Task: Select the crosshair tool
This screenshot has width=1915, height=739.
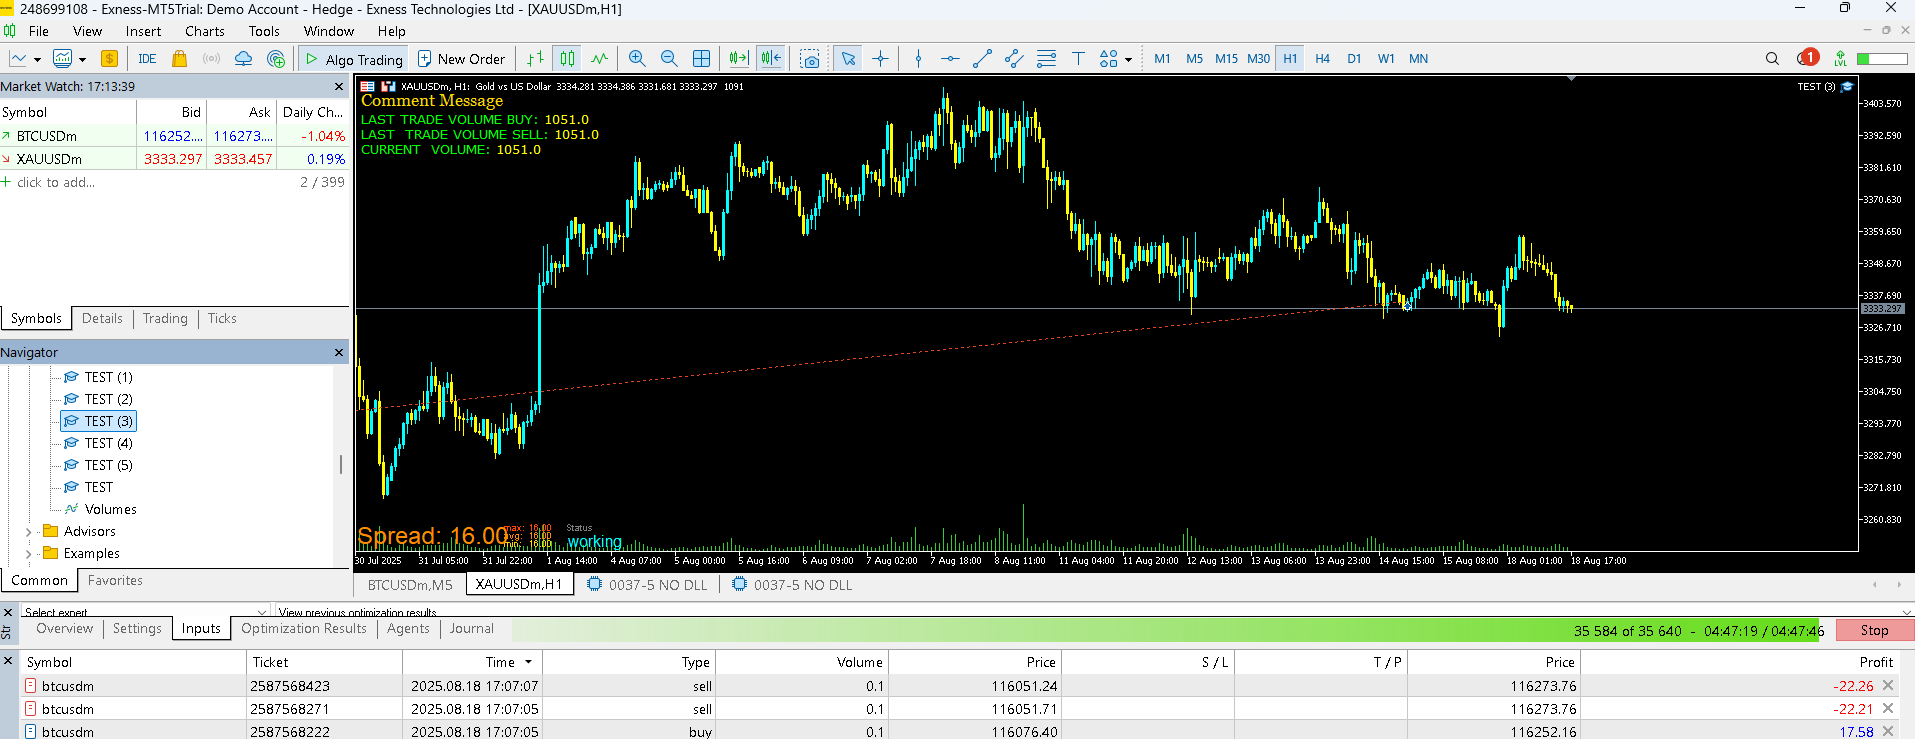Action: (x=880, y=59)
